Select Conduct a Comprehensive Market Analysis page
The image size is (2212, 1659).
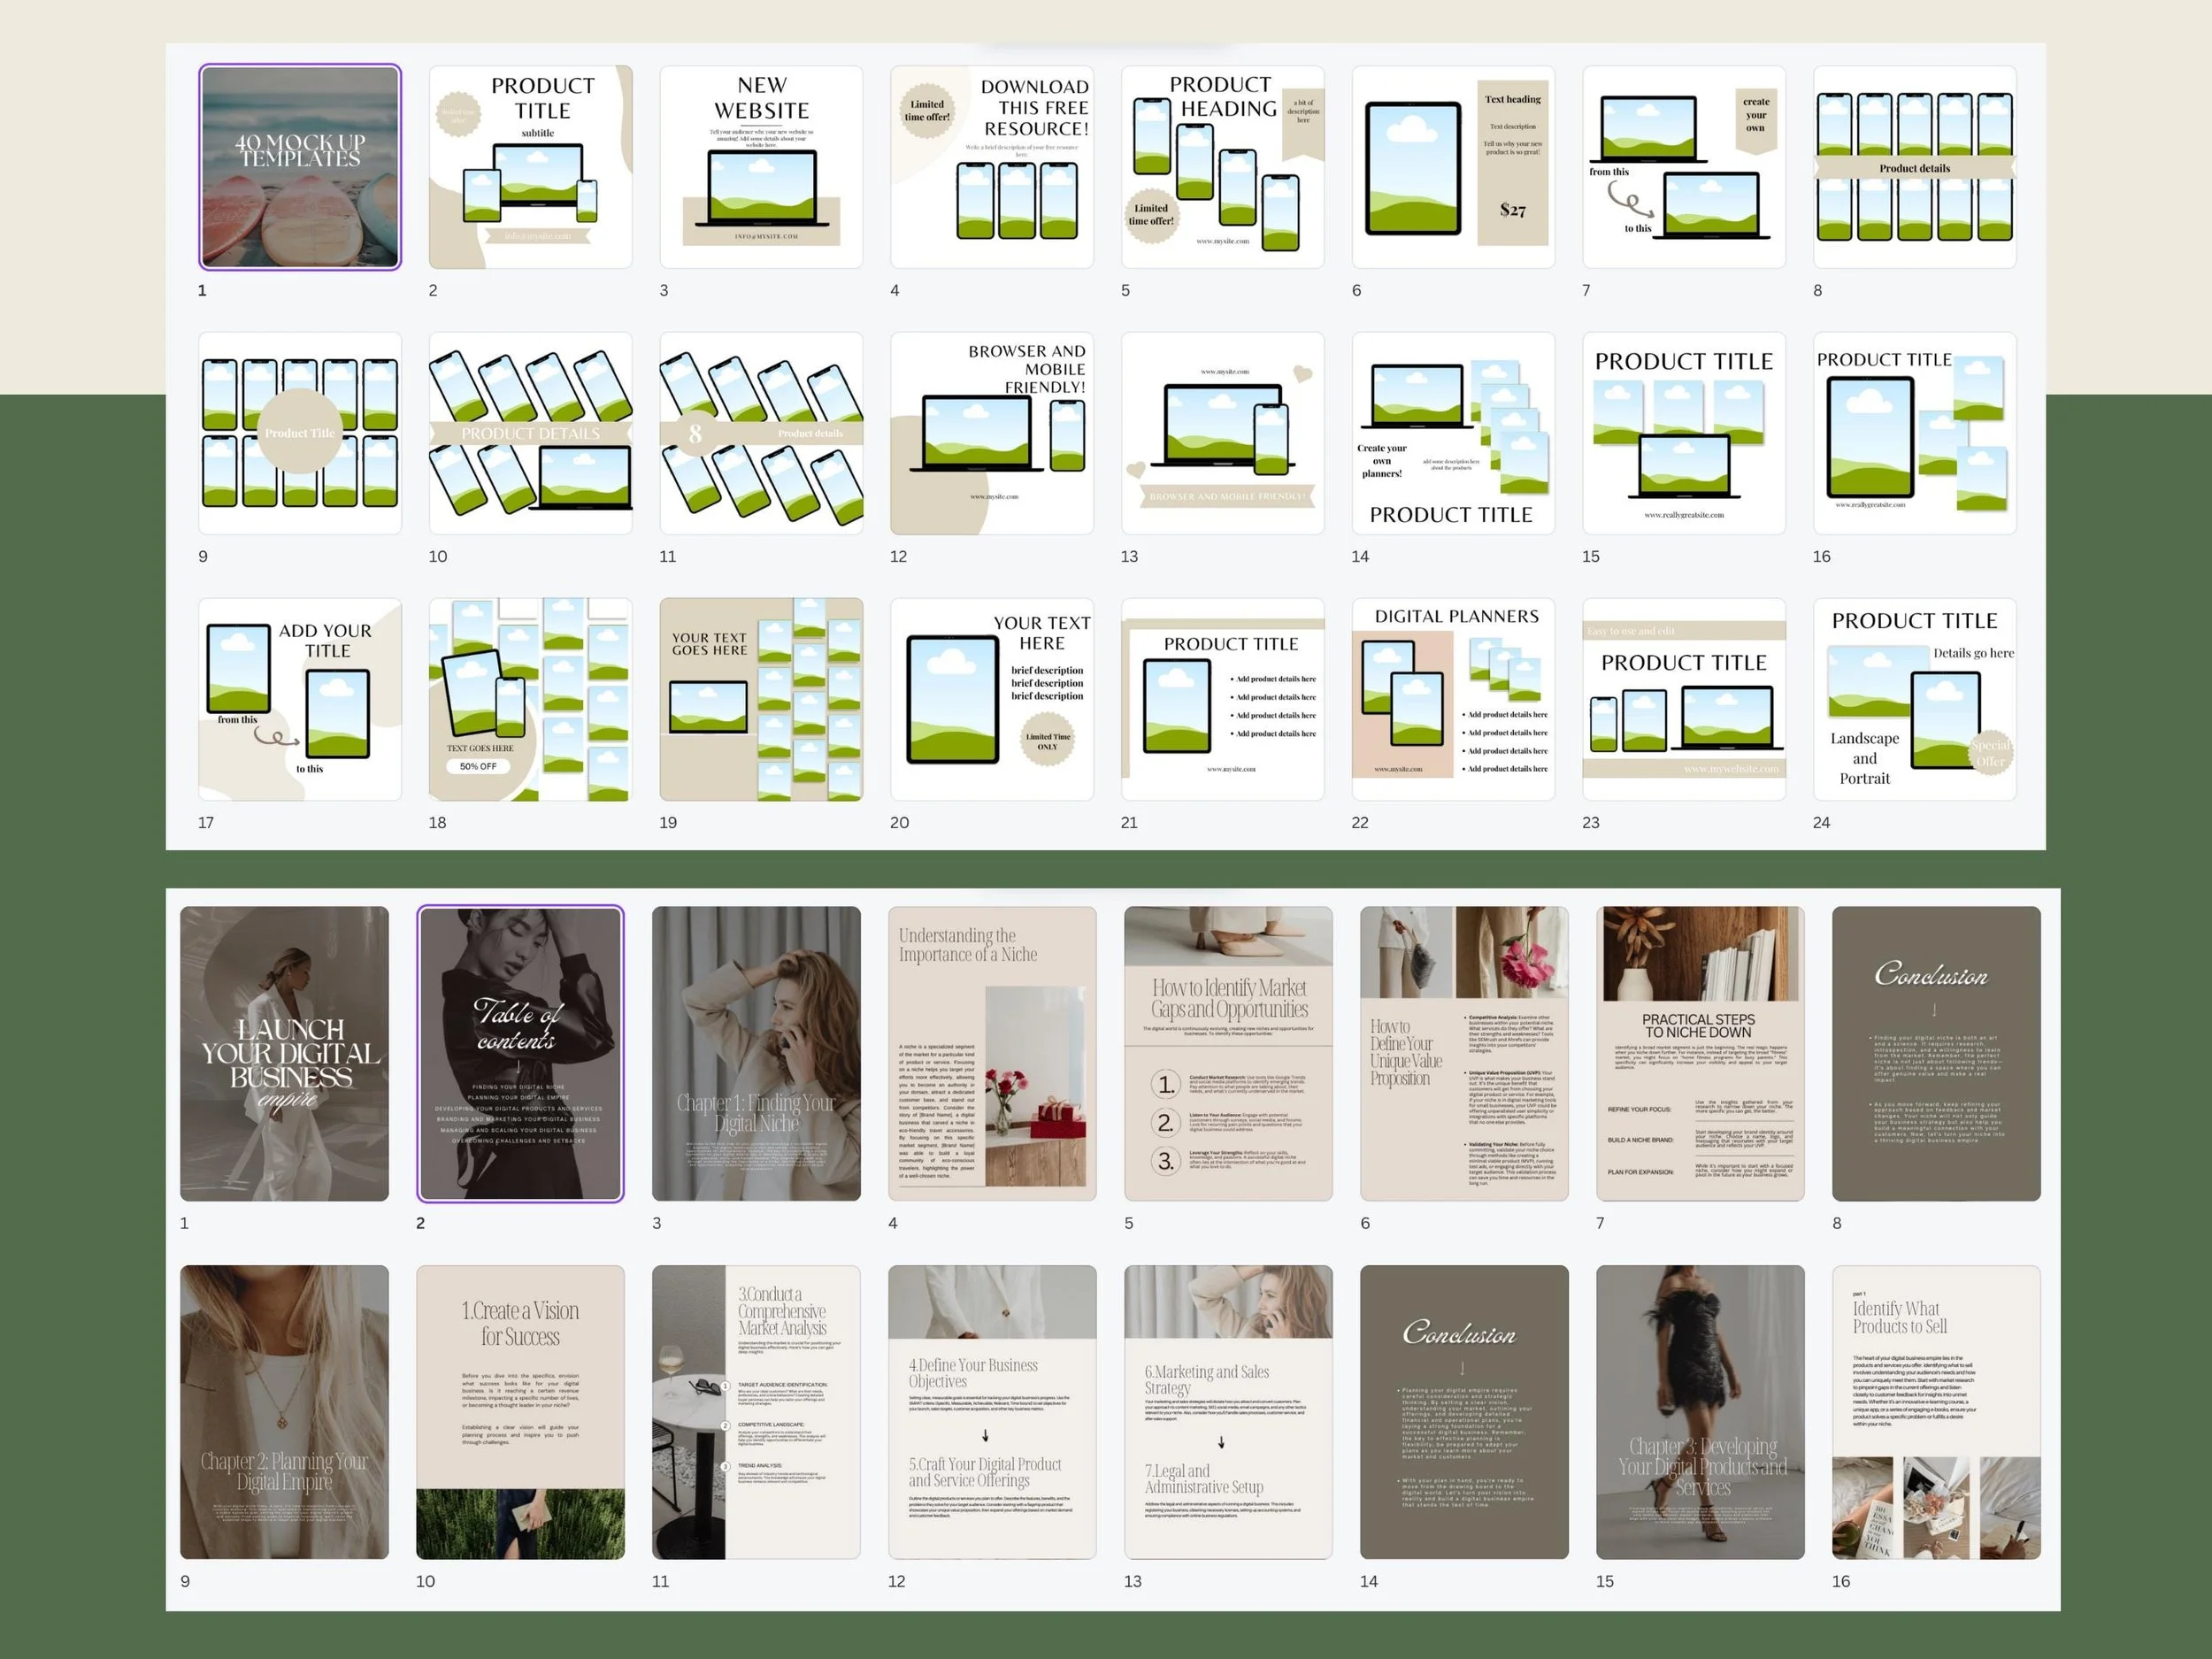click(x=756, y=1412)
